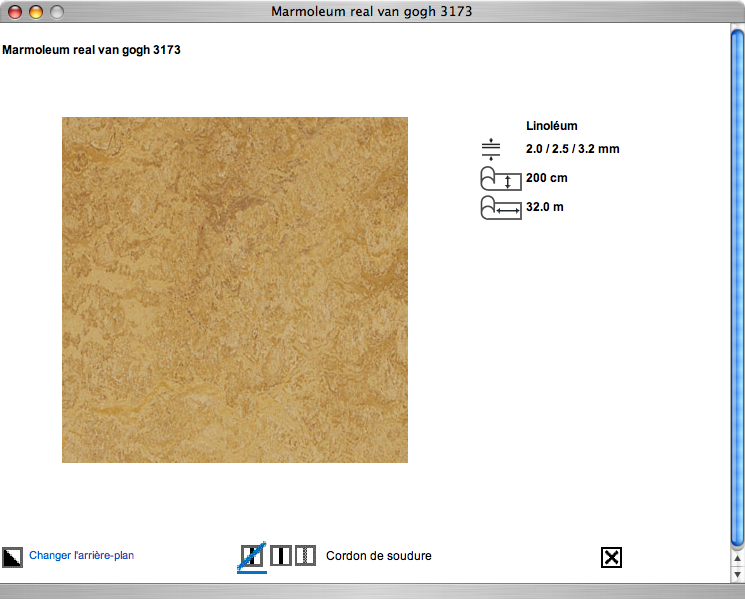Click the red close window button
Screen dimensions: 745x599
pyautogui.click(x=15, y=12)
